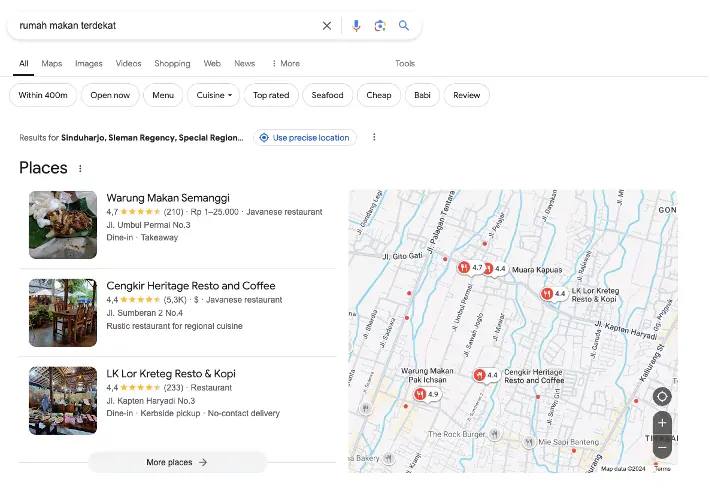Click Cengkir Heritage 4.4 map pin
Viewport: 710px width, 489px height.
485,375
